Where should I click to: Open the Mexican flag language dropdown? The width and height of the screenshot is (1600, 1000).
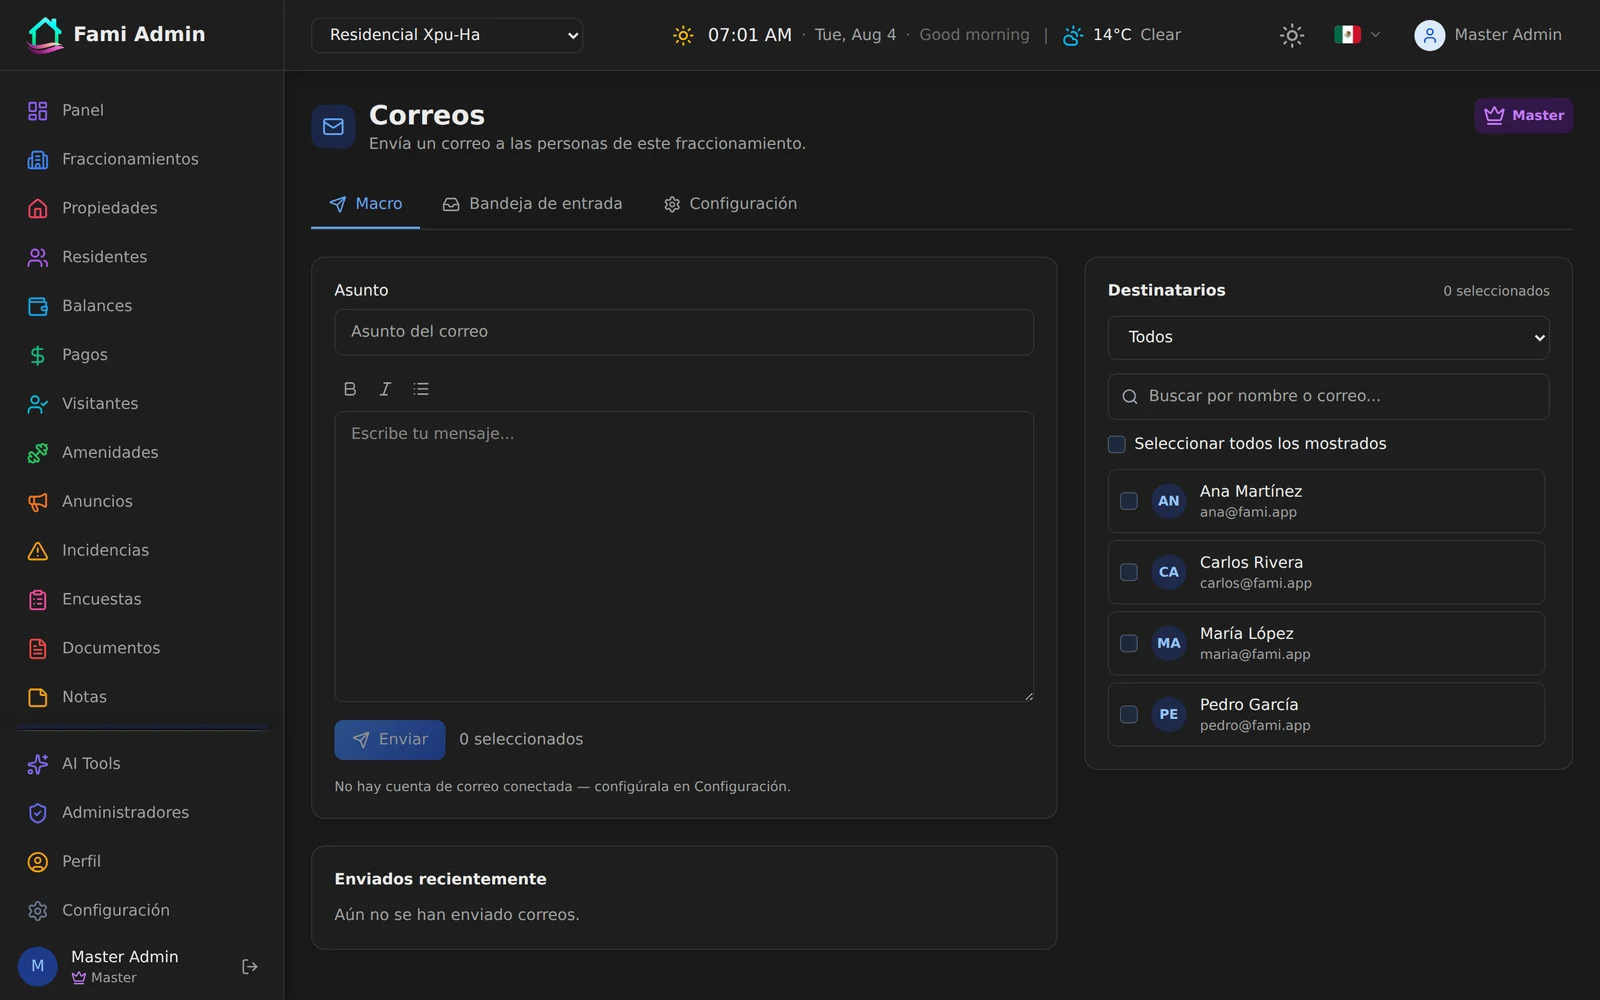(1357, 35)
